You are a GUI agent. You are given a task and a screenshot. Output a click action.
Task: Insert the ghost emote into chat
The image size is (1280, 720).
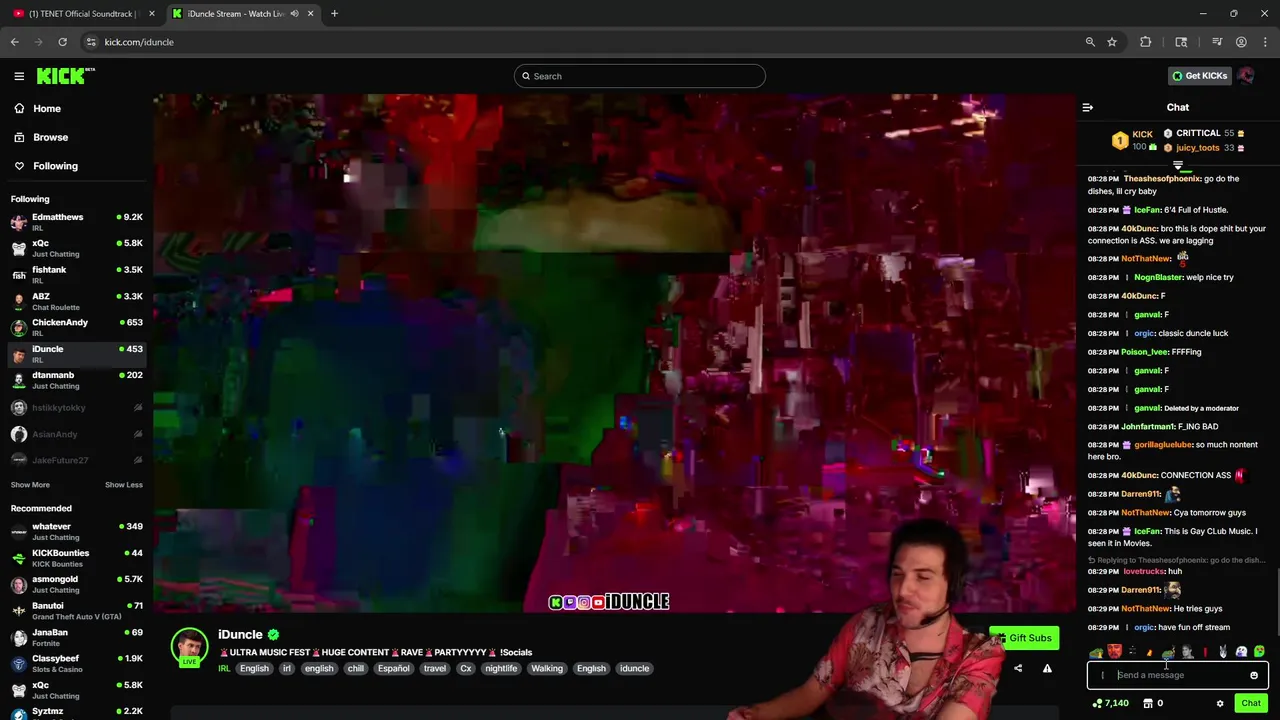[1241, 652]
